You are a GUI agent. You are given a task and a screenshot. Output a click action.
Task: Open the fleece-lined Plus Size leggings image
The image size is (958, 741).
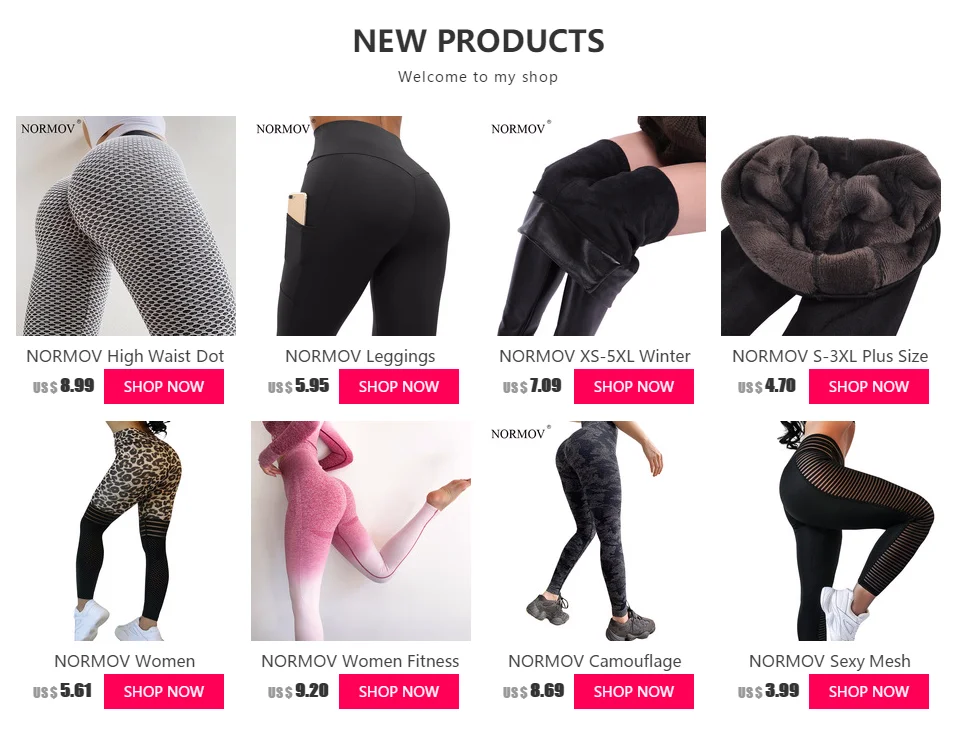831,225
